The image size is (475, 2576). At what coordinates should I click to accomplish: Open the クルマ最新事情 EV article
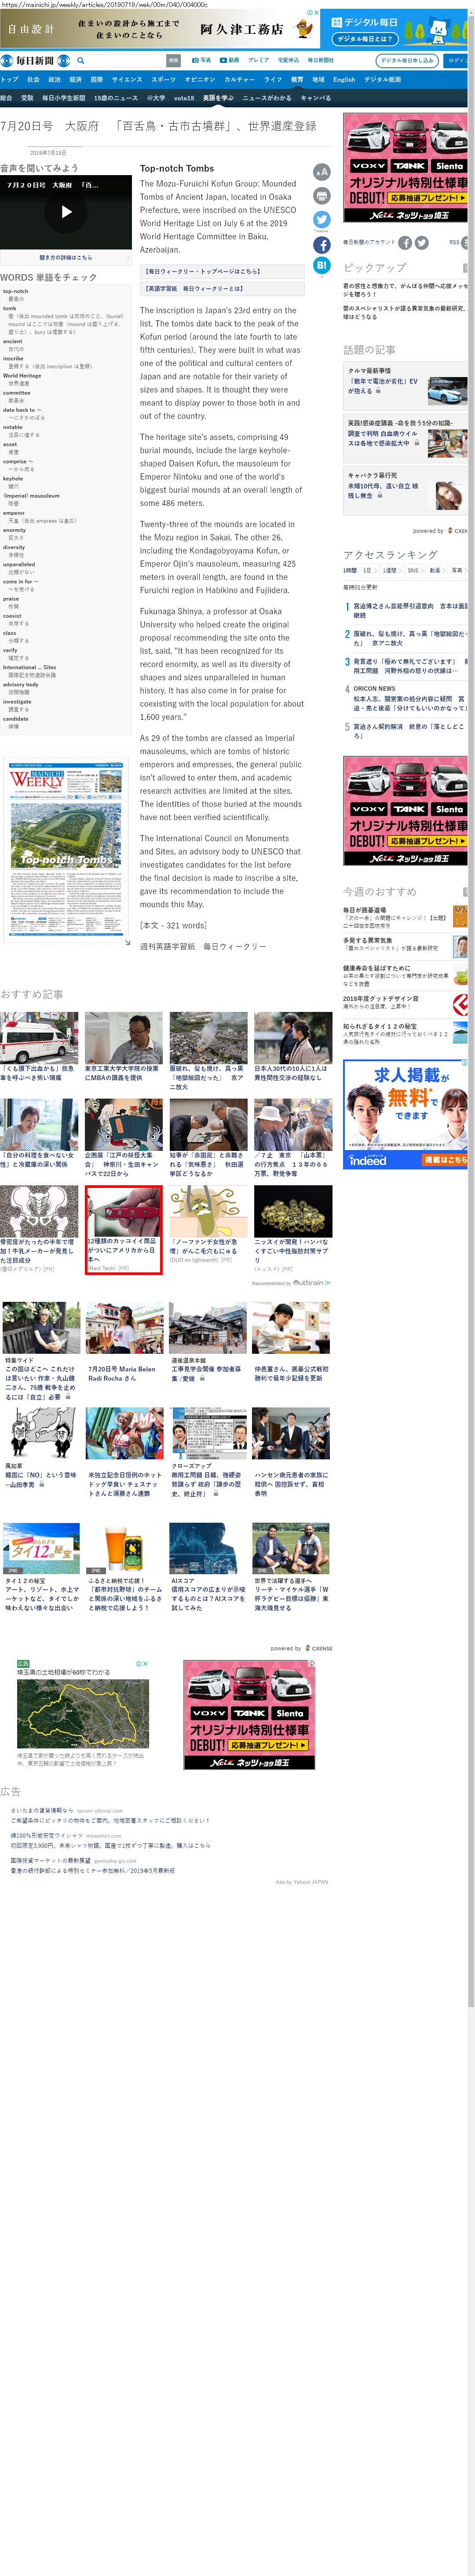coord(406,385)
